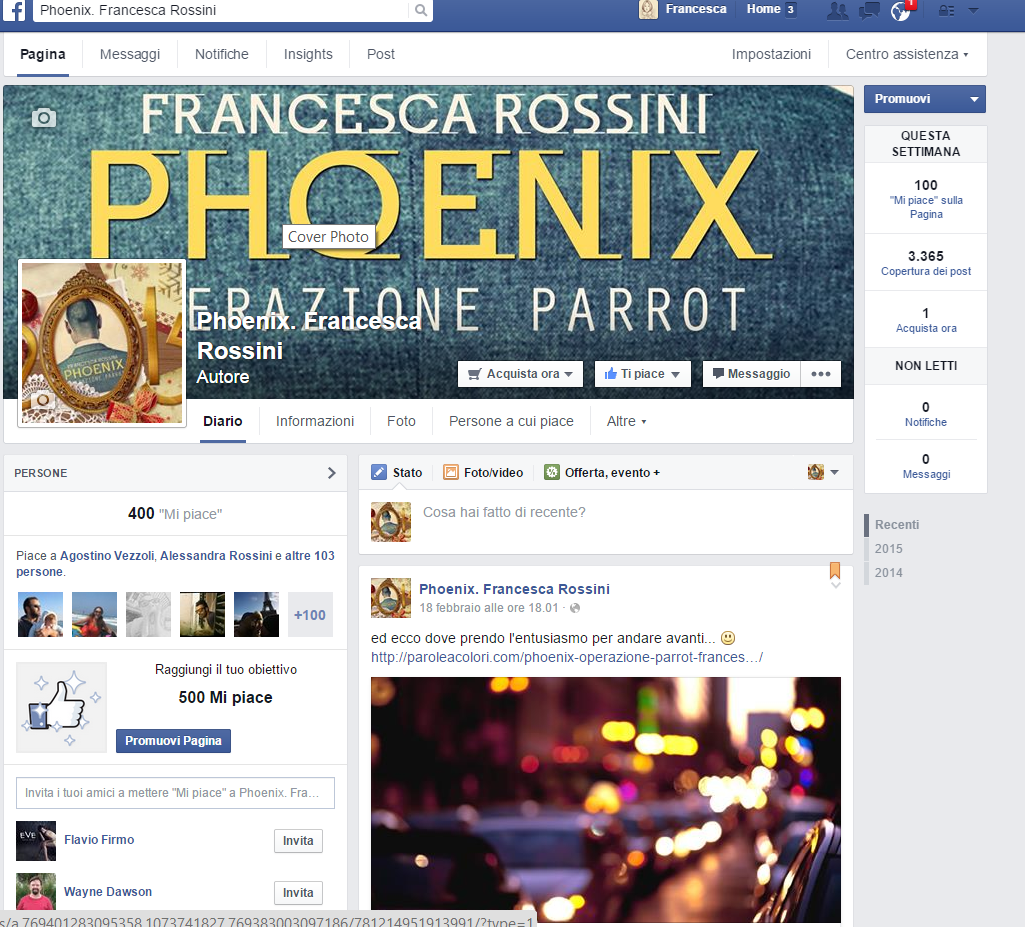Open the Post tab
This screenshot has width=1025, height=927.
pos(380,54)
